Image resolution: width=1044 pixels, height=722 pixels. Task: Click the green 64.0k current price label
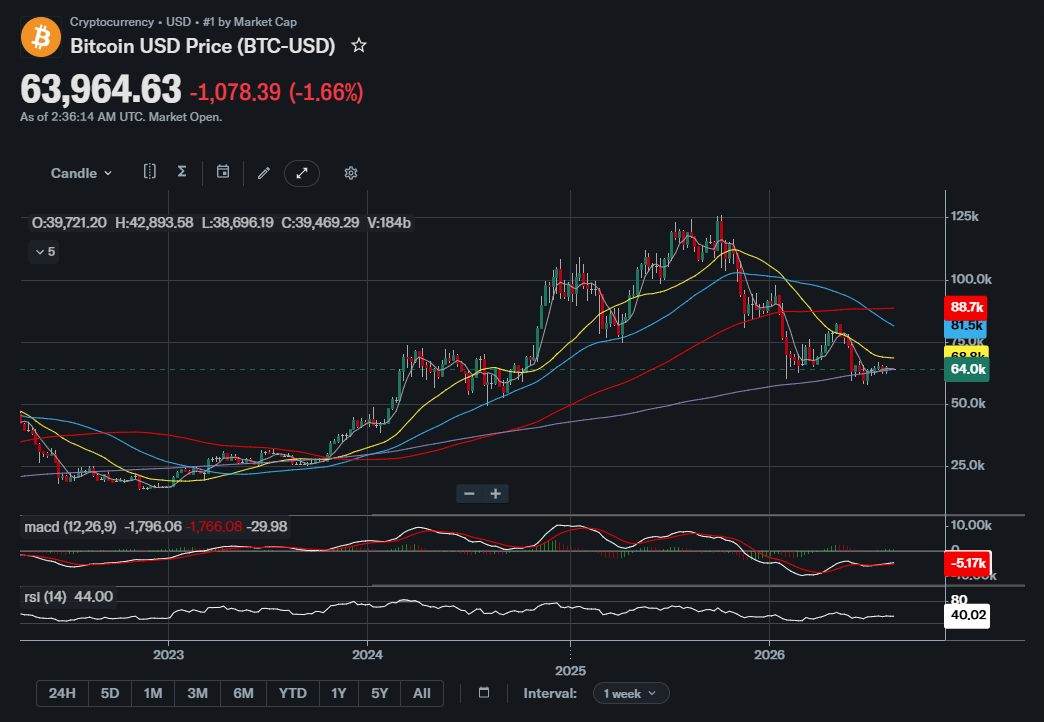[967, 369]
